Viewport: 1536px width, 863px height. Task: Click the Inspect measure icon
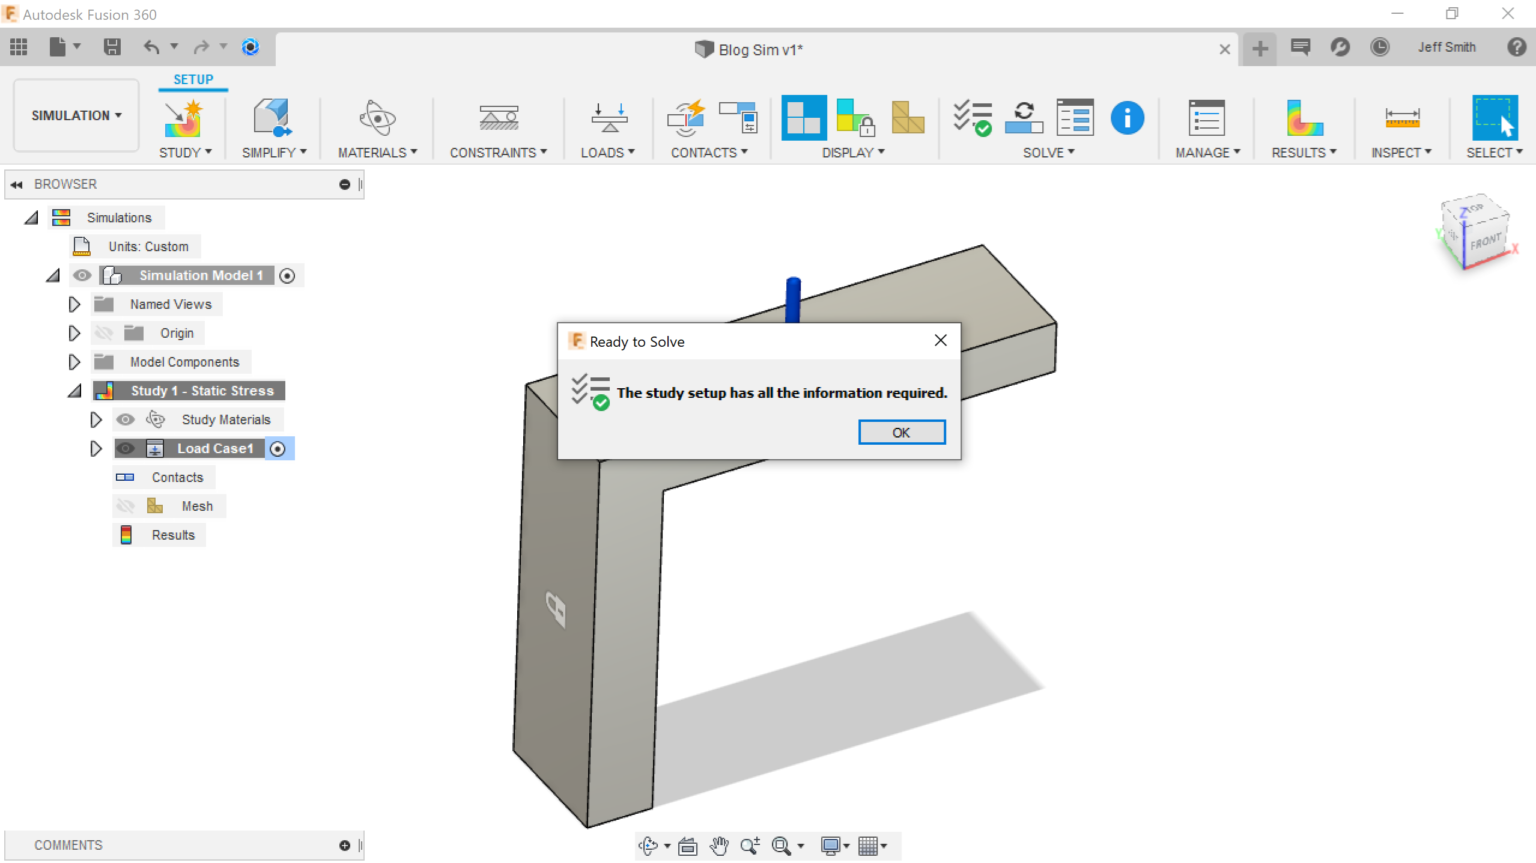click(1401, 119)
